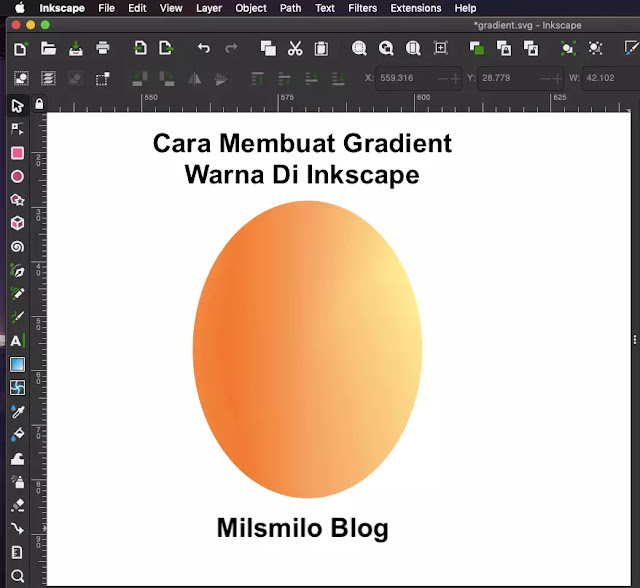The image size is (640, 588).
Task: Rotate selection 90 degrees clockwise
Action: tap(166, 78)
